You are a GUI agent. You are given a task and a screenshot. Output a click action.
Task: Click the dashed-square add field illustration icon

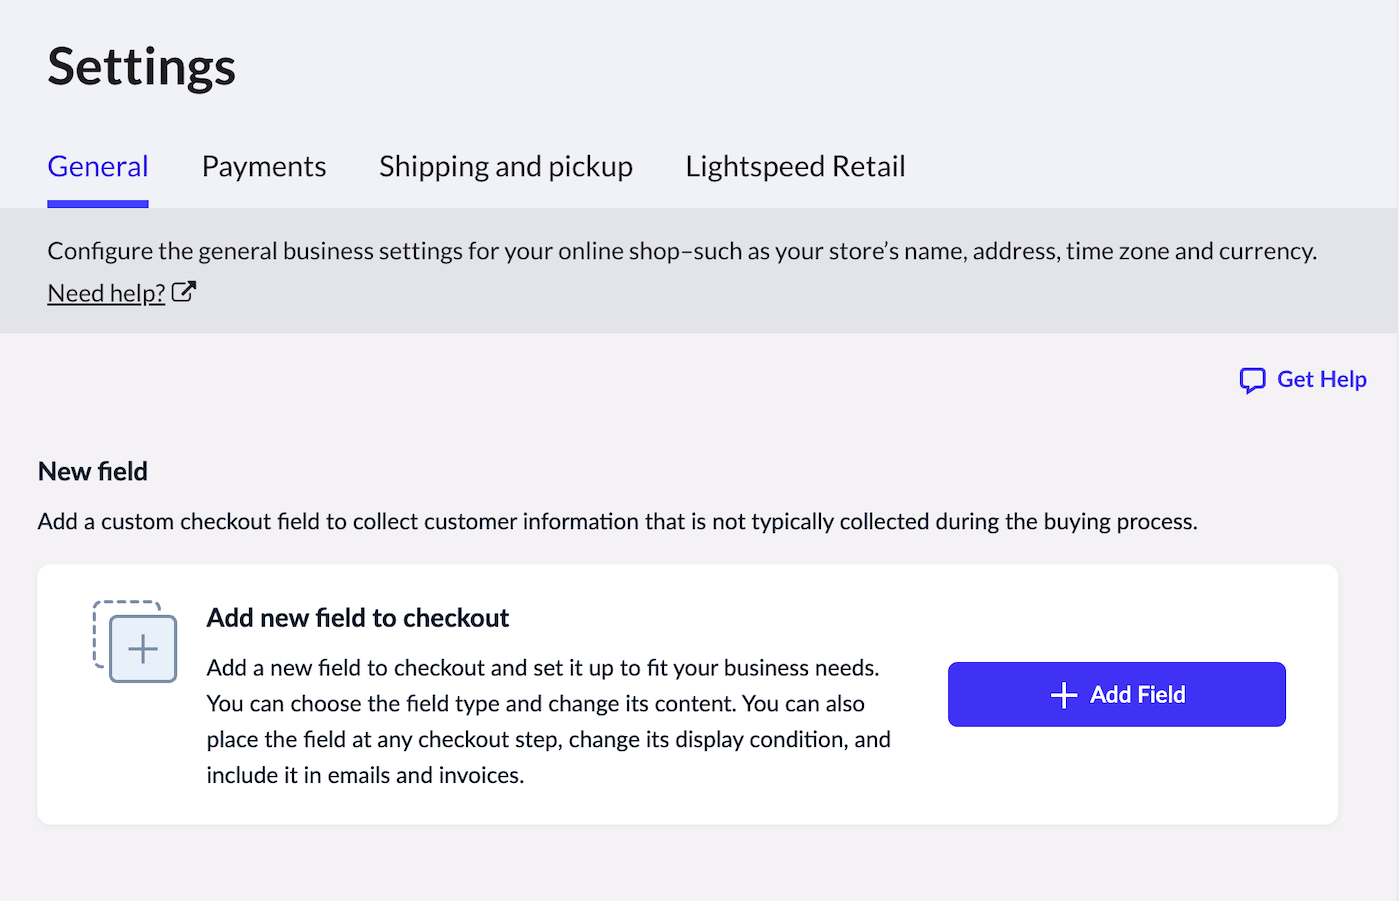[x=135, y=641]
